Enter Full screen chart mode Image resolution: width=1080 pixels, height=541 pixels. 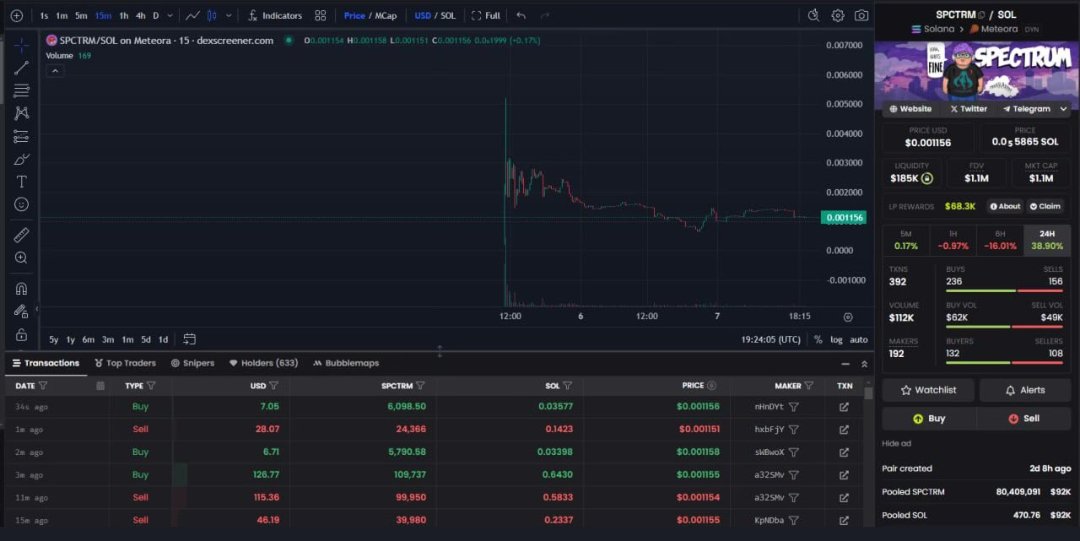pos(486,16)
